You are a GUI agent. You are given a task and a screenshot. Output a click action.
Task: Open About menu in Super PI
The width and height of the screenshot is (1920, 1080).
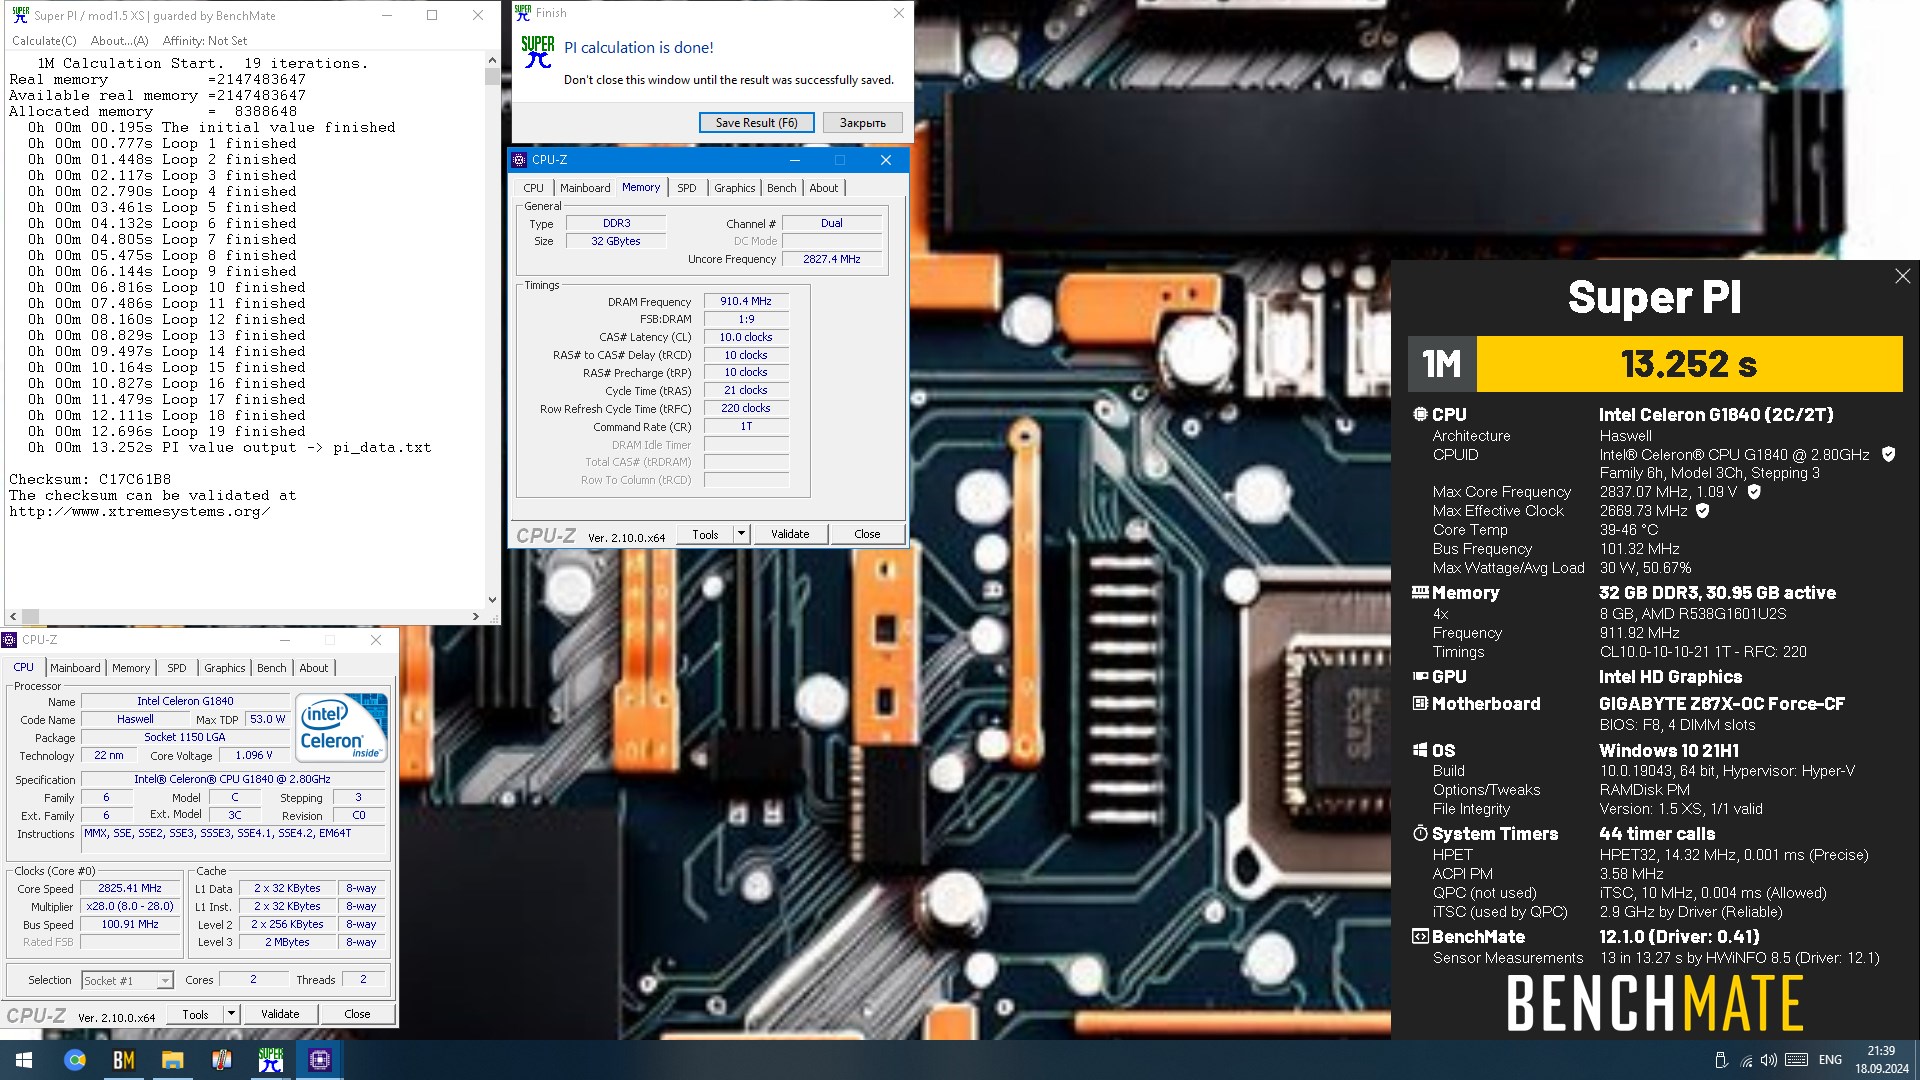click(119, 41)
